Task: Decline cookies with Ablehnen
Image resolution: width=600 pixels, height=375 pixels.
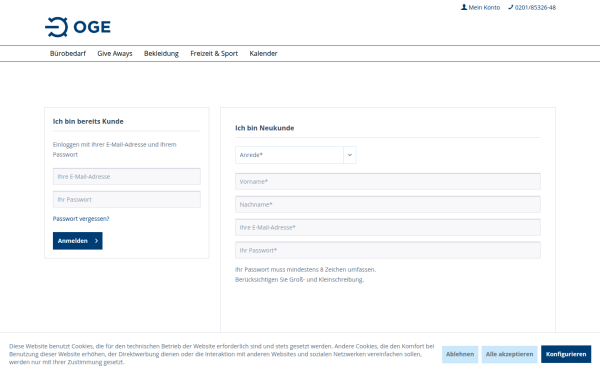Action: (x=460, y=354)
